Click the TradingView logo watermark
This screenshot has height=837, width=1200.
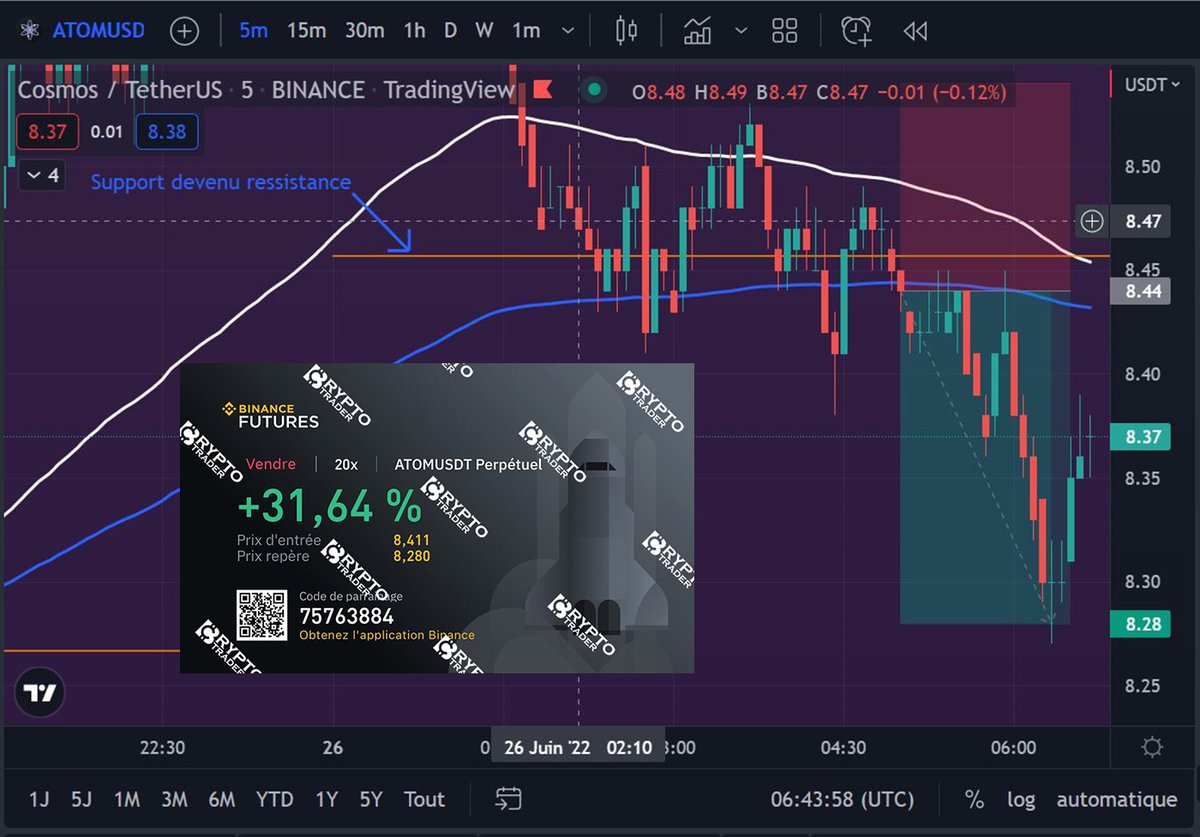pos(38,692)
